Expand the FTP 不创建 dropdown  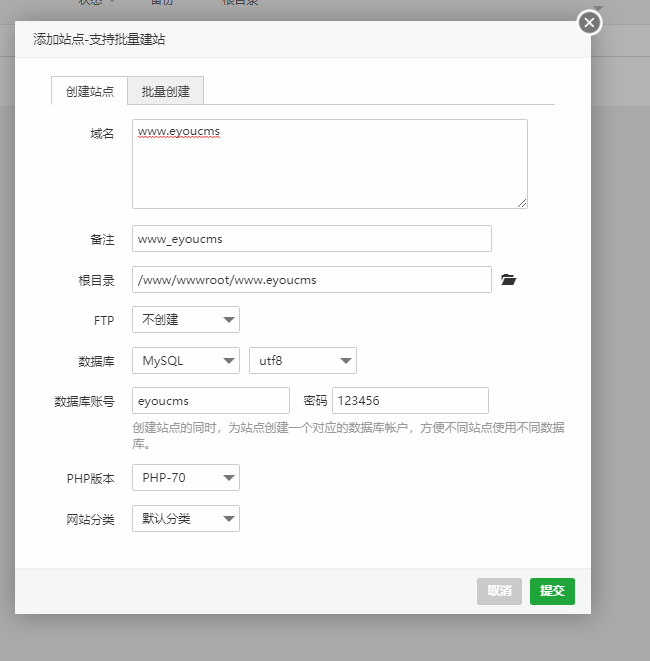click(x=185, y=320)
